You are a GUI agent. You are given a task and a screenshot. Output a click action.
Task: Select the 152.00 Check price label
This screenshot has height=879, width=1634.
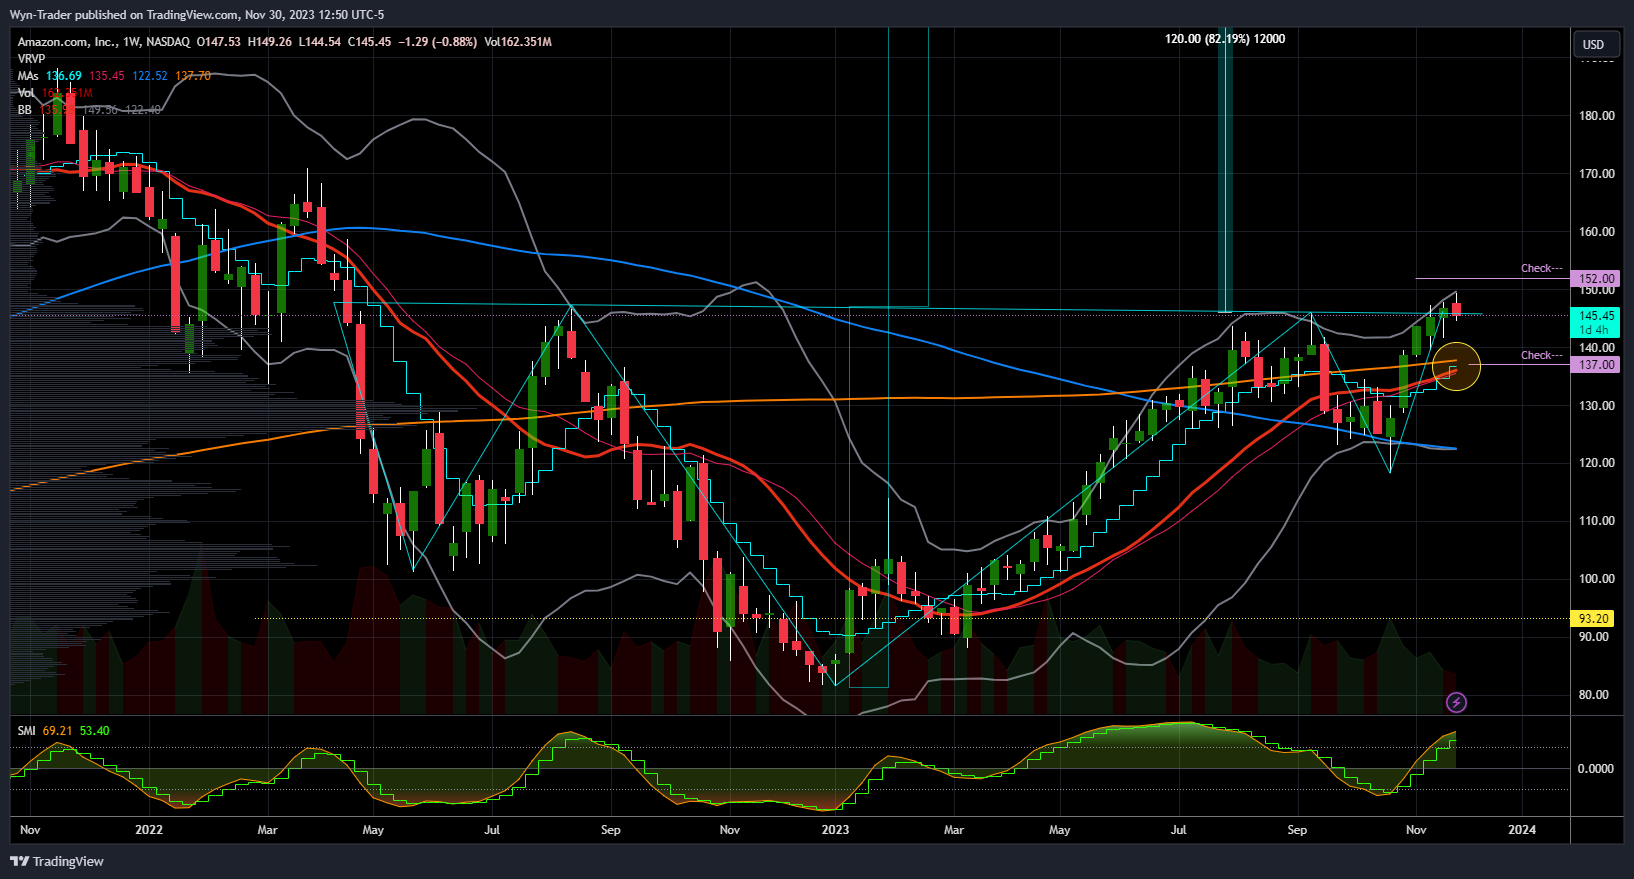[x=1596, y=279]
